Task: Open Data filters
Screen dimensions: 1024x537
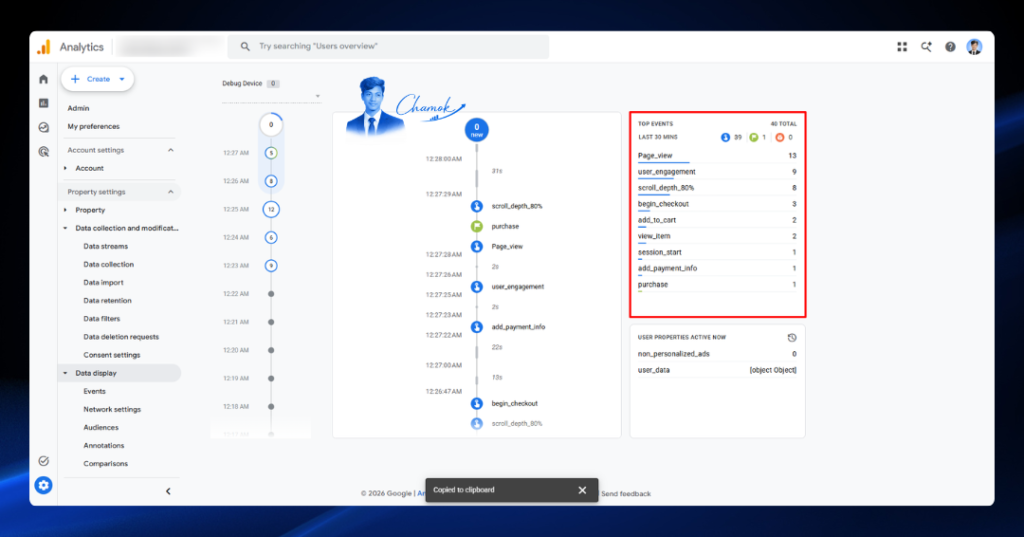Action: [102, 319]
